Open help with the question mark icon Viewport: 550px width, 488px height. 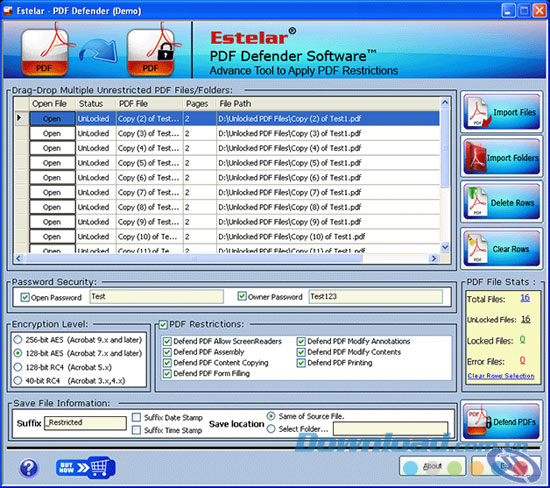[28, 468]
